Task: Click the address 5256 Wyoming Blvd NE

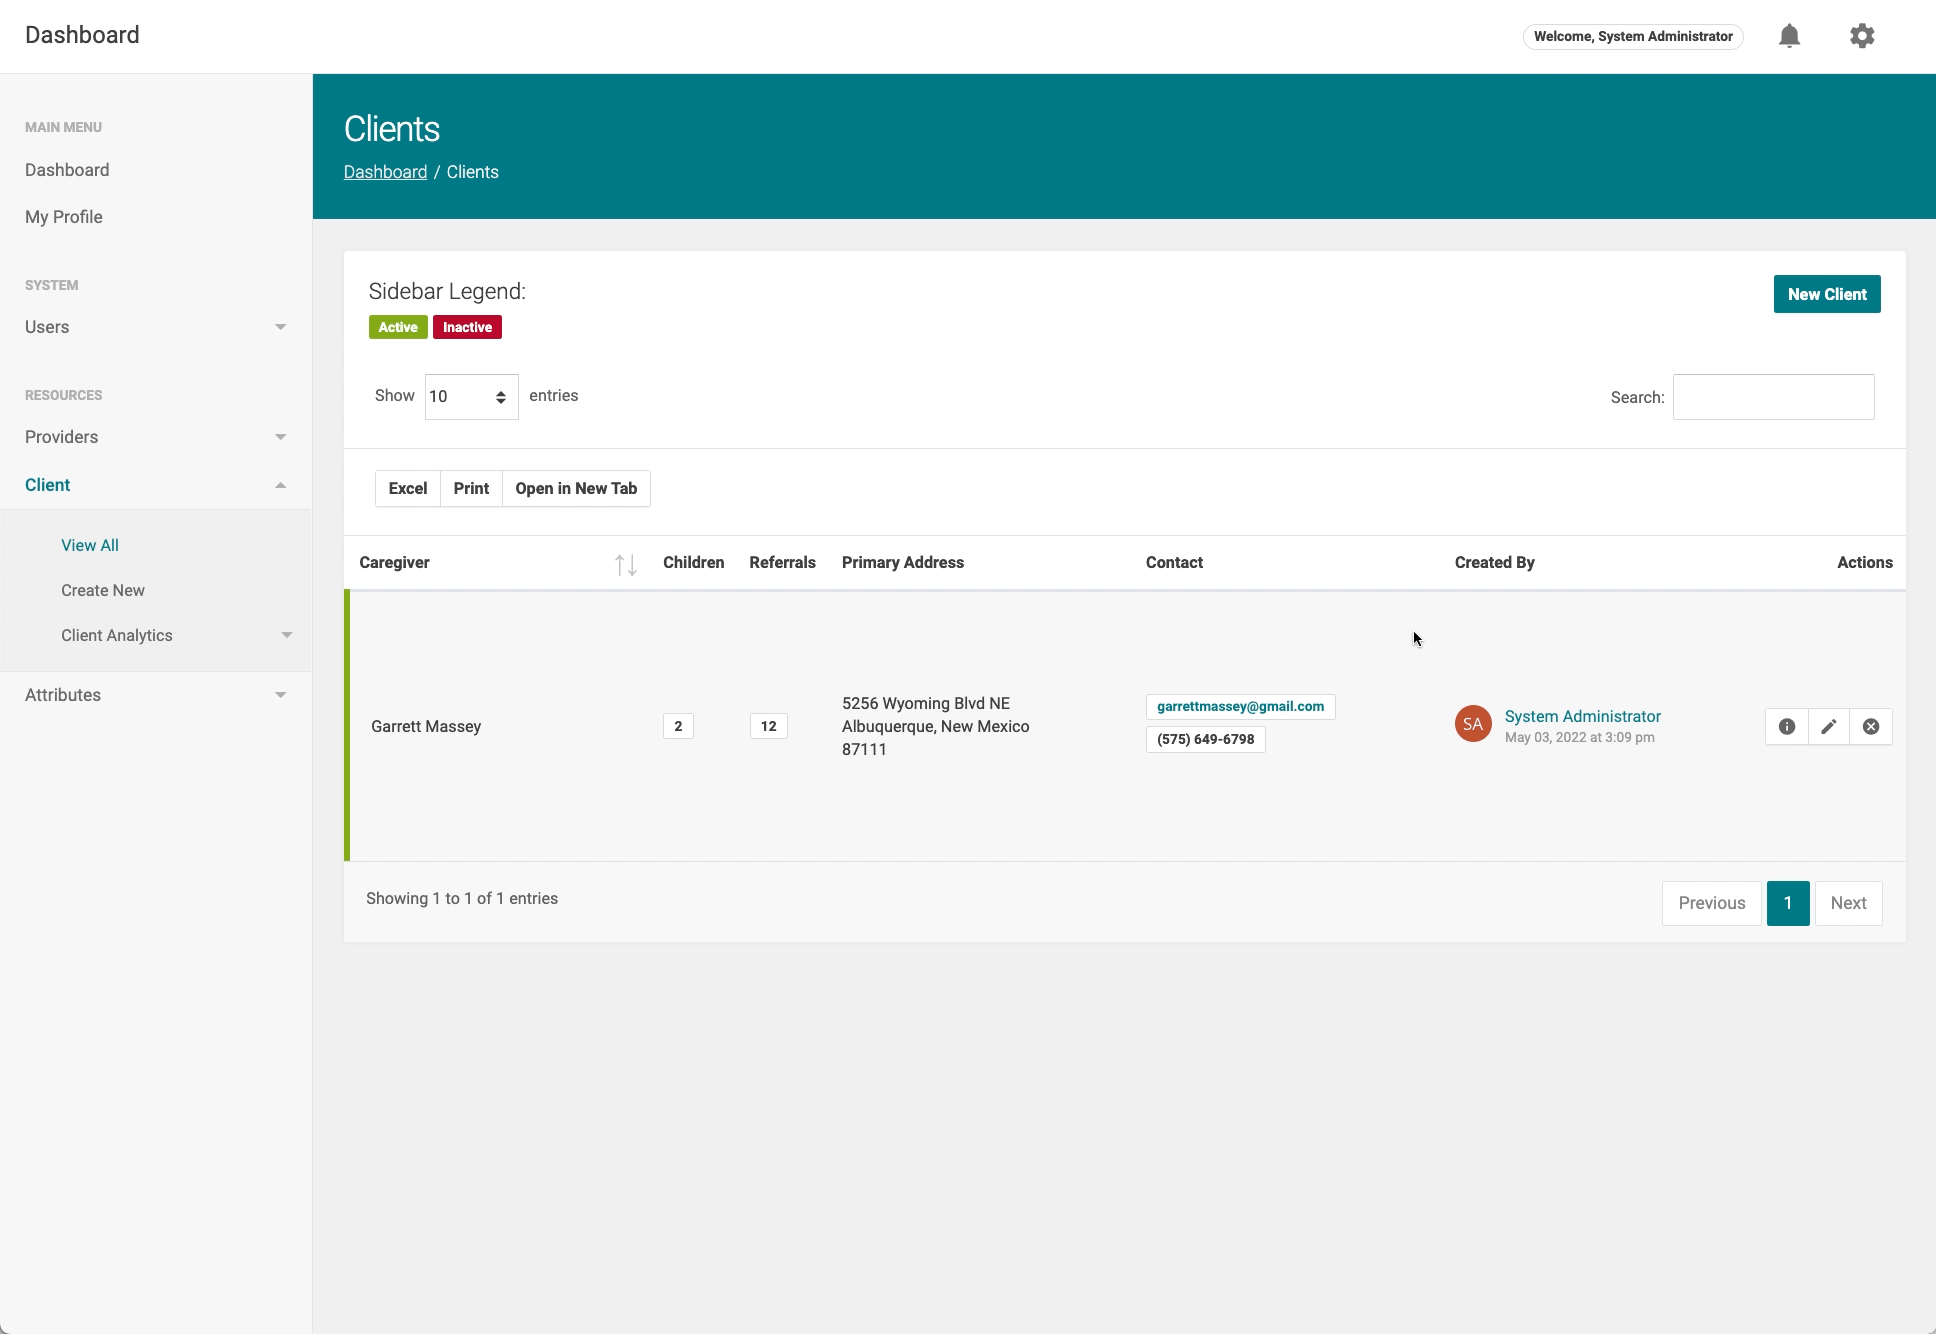Action: pos(926,703)
